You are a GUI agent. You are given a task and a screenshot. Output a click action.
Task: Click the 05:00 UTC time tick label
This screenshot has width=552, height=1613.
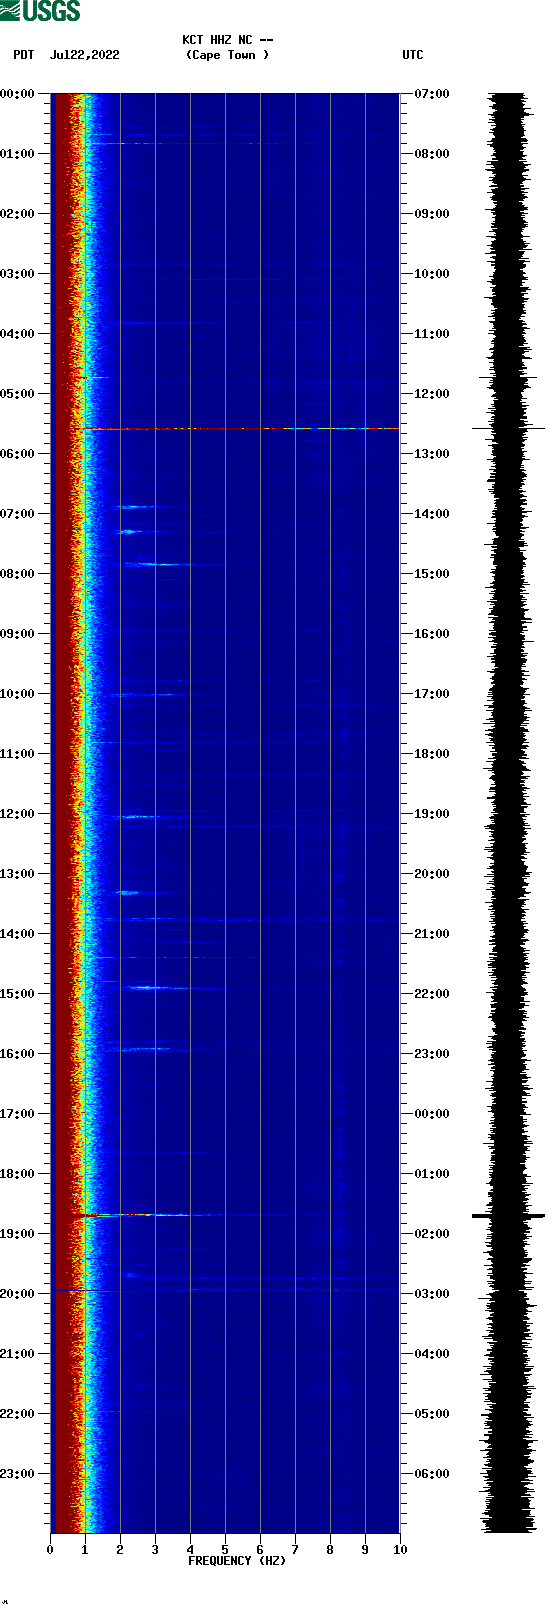click(432, 1414)
